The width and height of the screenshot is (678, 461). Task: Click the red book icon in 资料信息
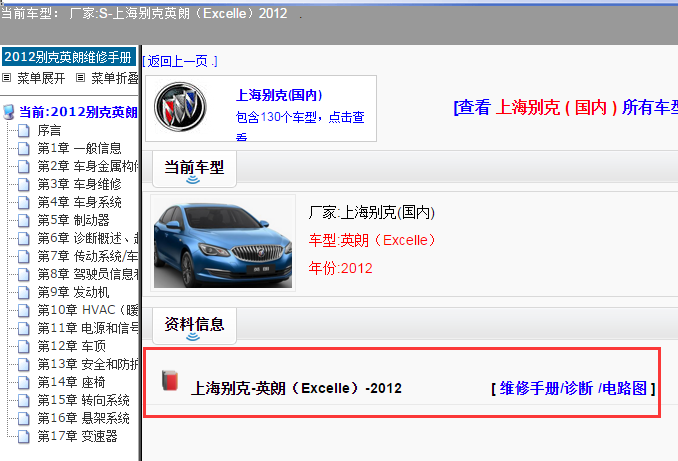170,381
